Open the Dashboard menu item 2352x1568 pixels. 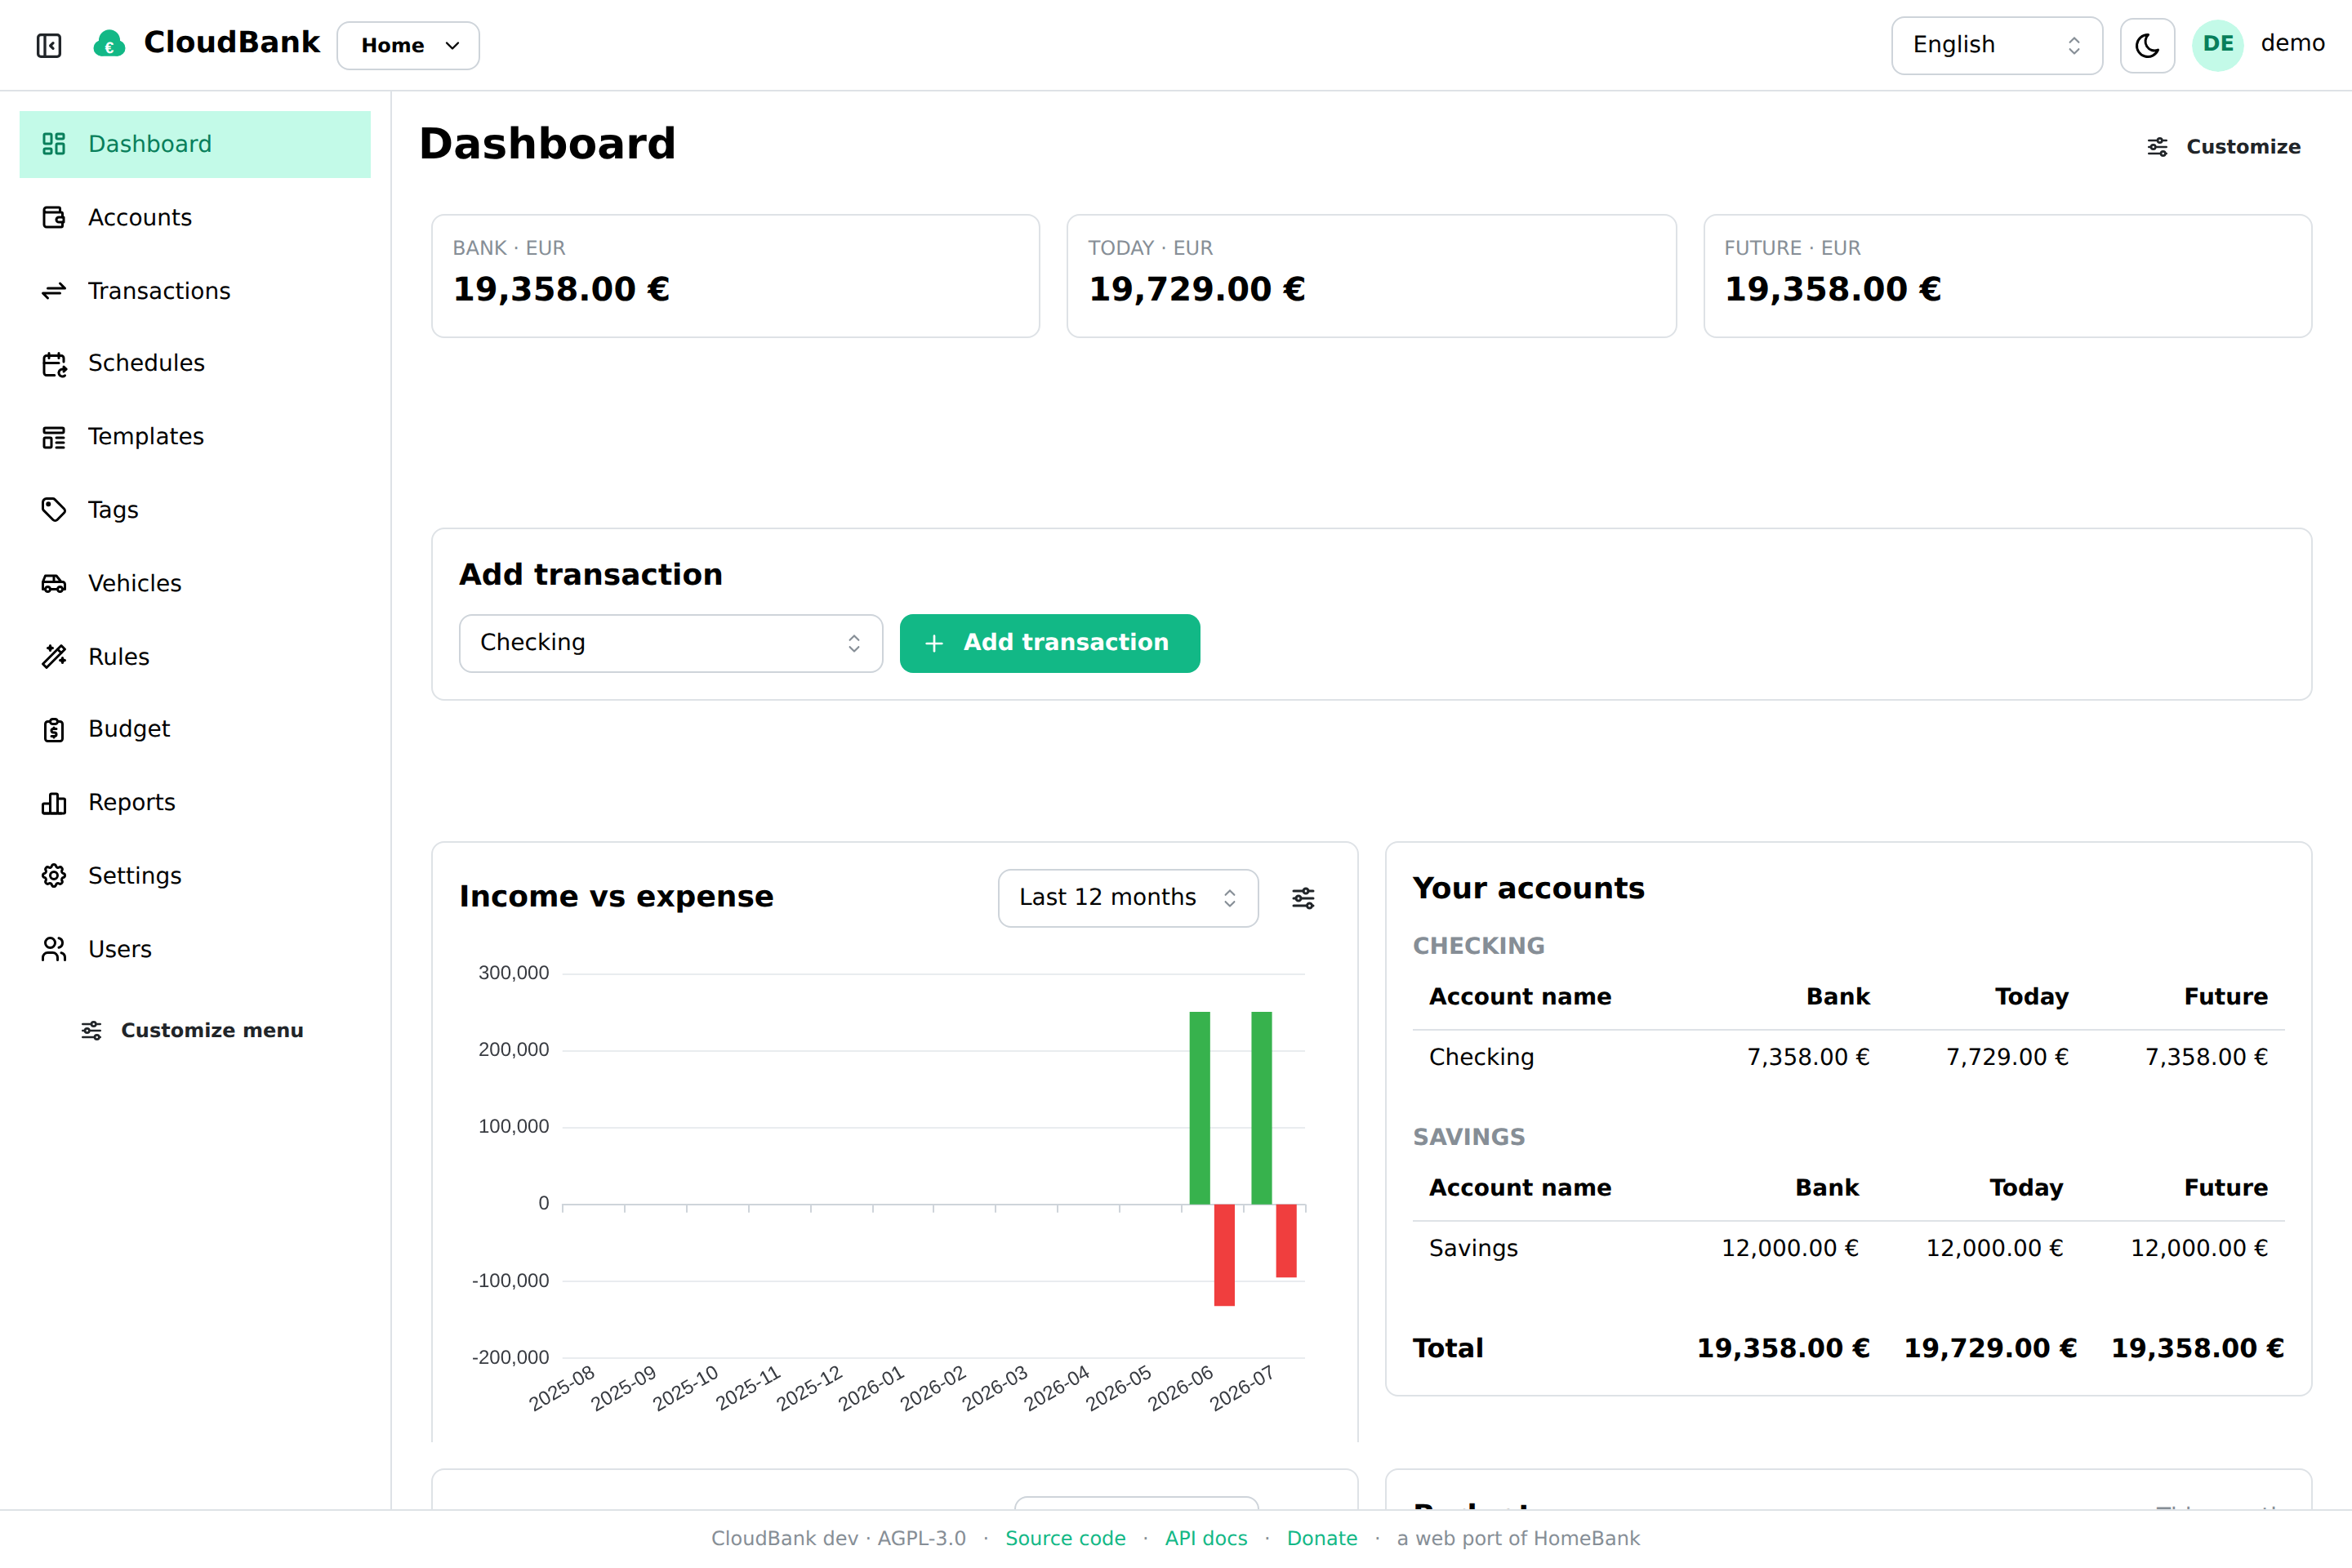195,144
